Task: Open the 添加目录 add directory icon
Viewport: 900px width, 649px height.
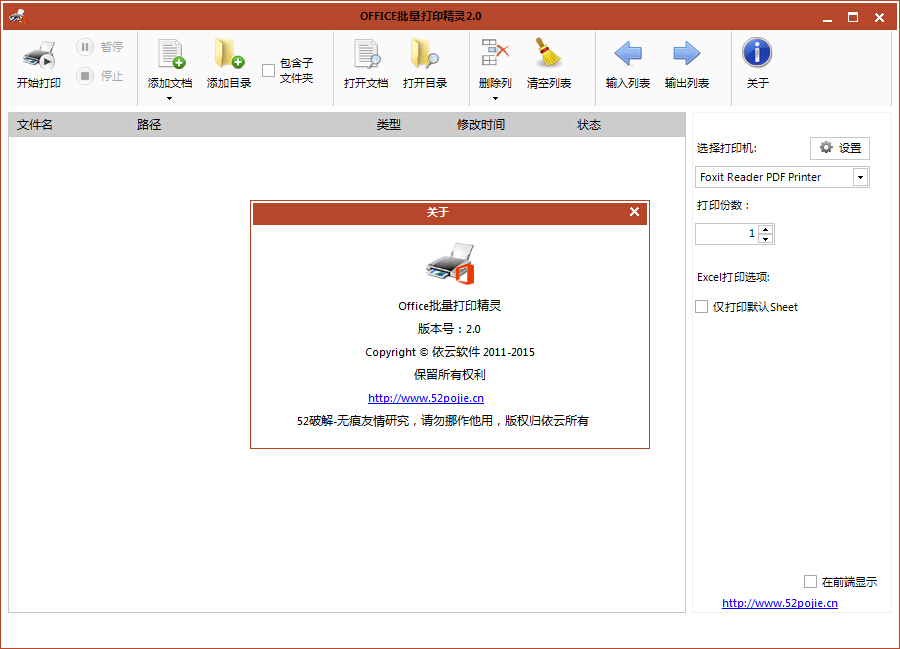Action: pyautogui.click(x=228, y=52)
